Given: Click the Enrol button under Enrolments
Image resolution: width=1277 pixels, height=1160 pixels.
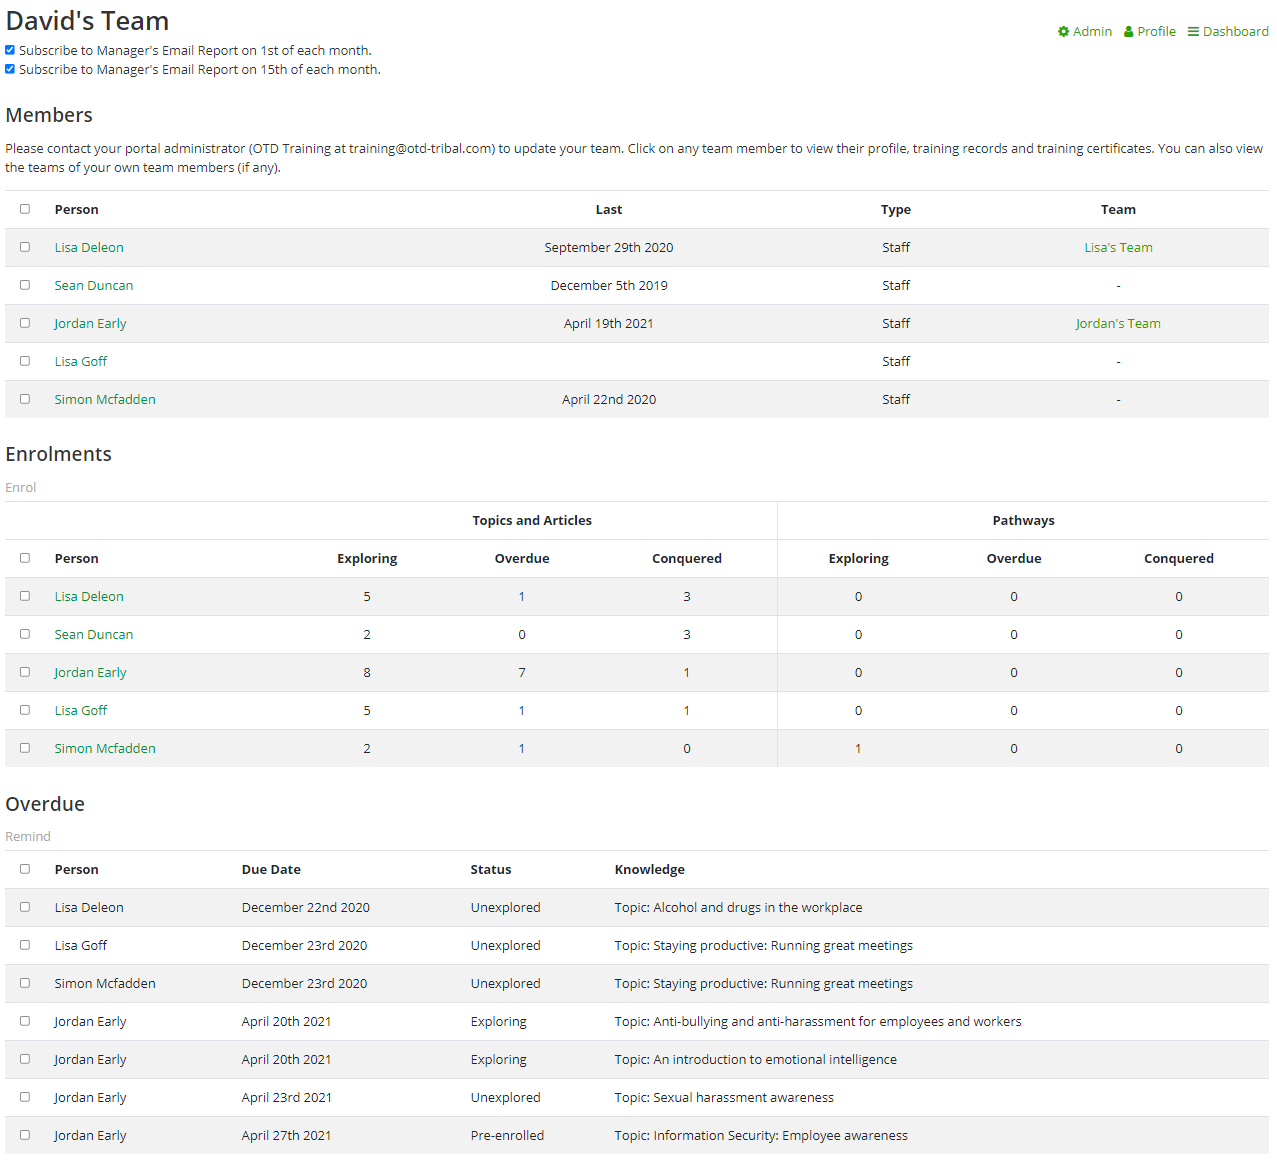Looking at the screenshot, I should (21, 488).
